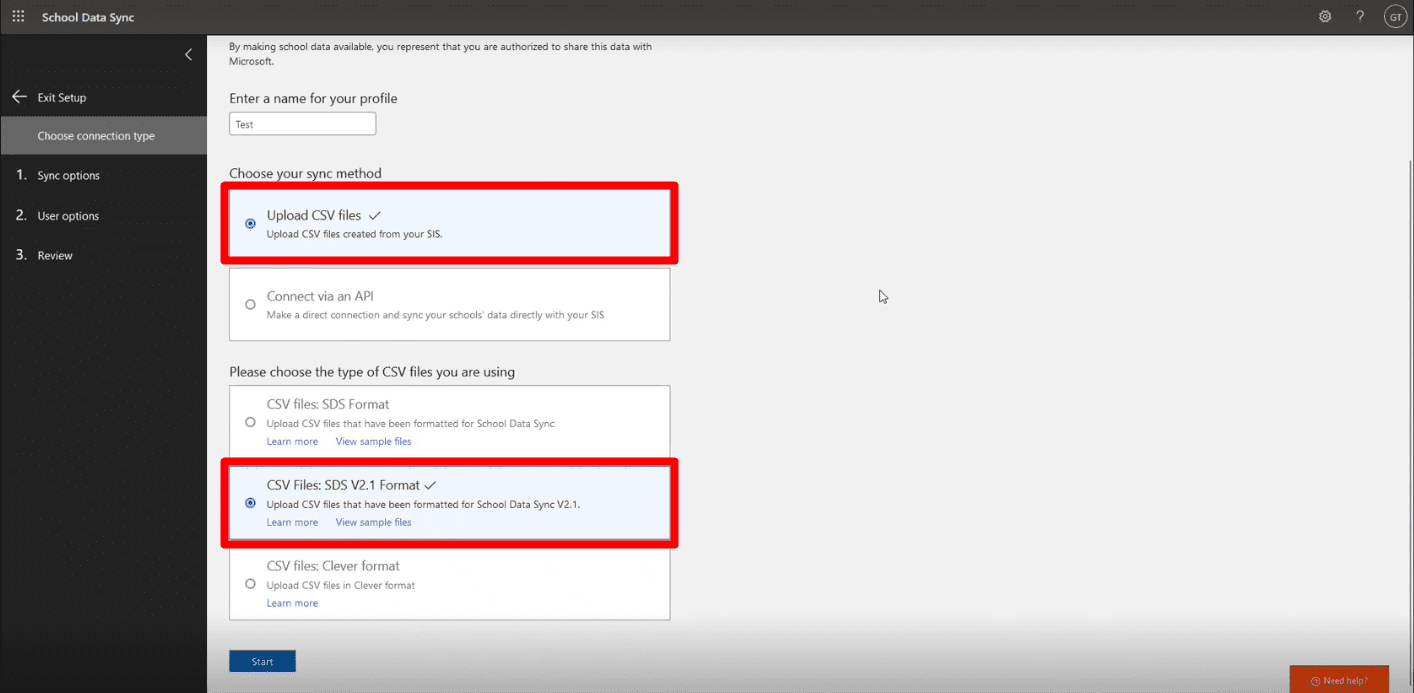Choose CSV files: Clever format radio button
Screen dimensions: 1414x693
coord(250,584)
